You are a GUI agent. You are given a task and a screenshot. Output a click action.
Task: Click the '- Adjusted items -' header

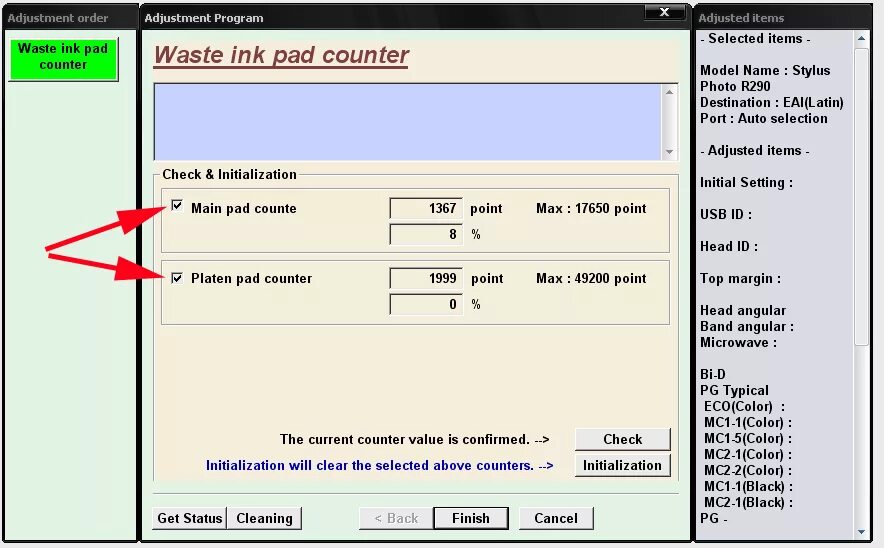[x=754, y=151]
